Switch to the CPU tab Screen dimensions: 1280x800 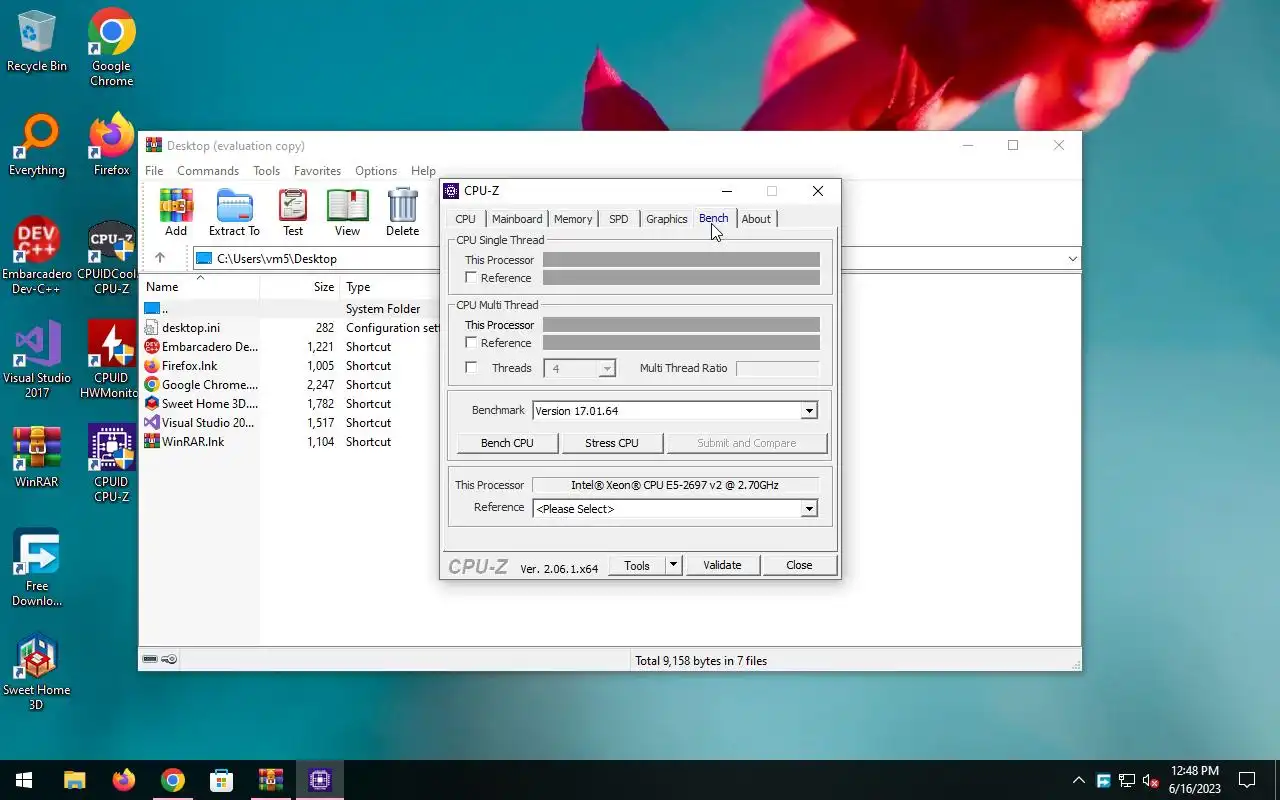pos(466,219)
